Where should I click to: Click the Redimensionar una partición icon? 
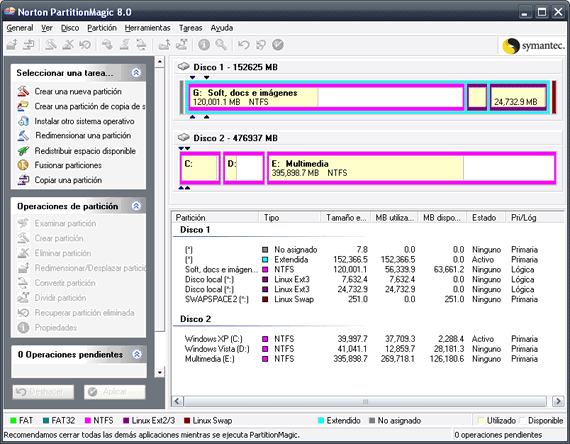23,135
